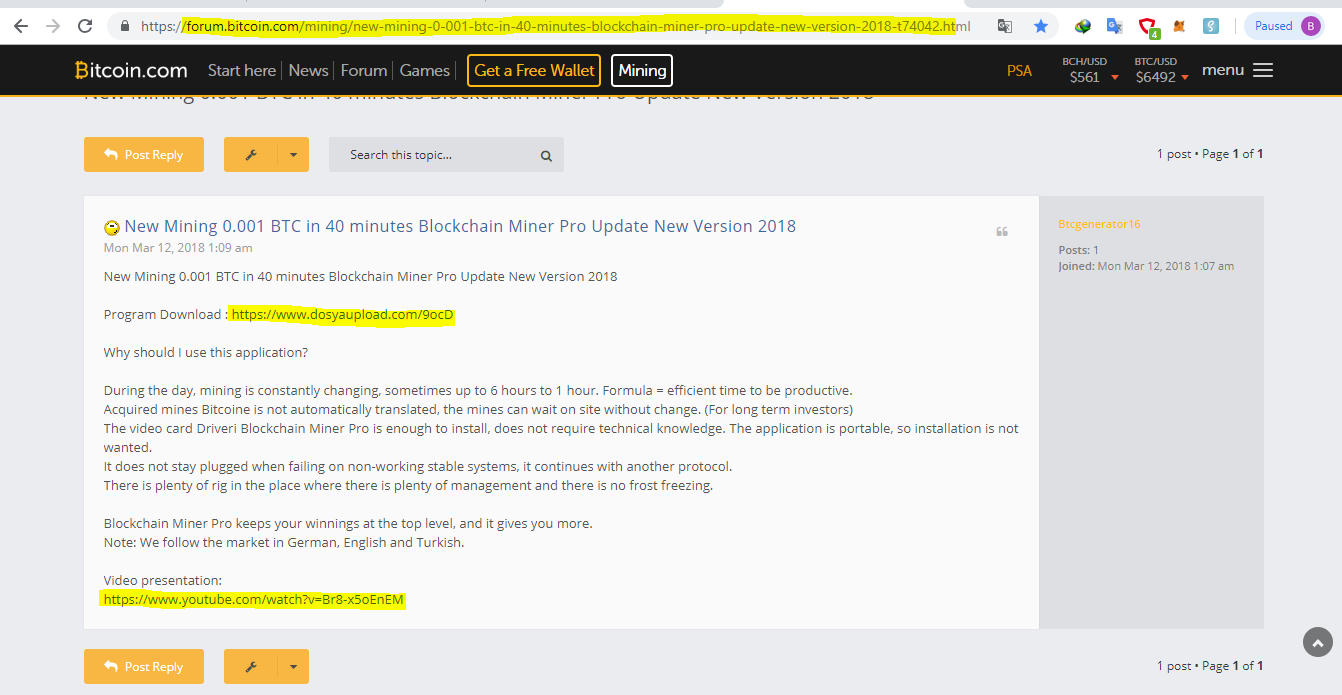1342x695 pixels.
Task: Open the MetaMask fox extension icon
Action: click(x=1179, y=27)
